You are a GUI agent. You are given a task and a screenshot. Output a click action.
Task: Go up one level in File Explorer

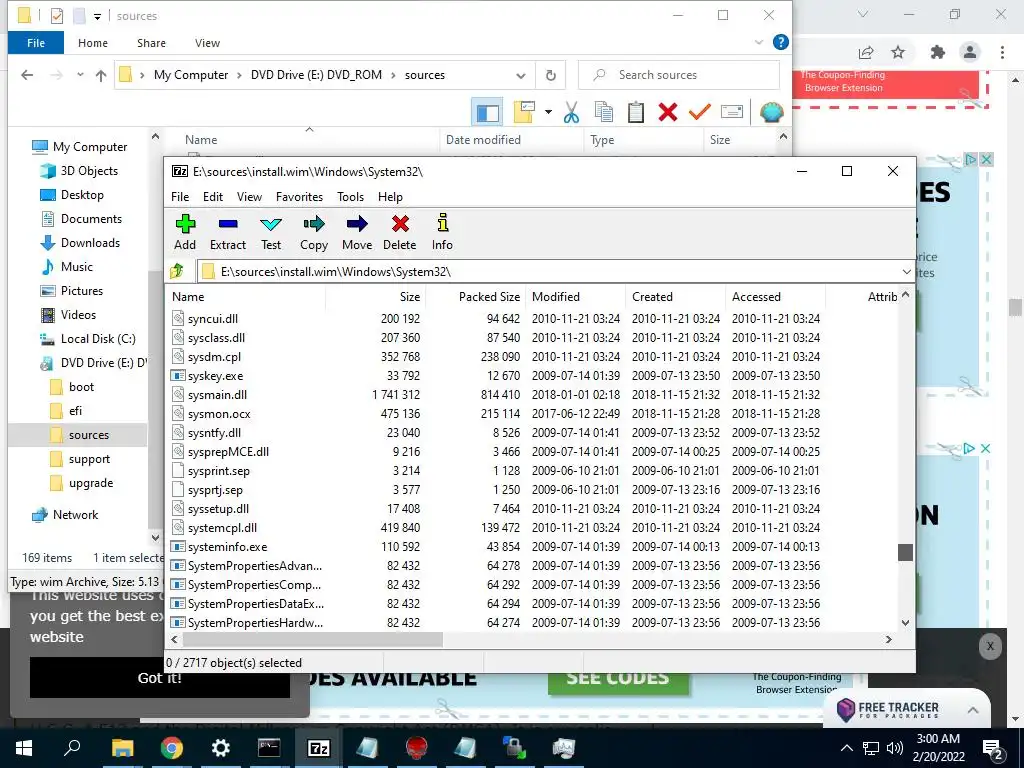pos(101,75)
